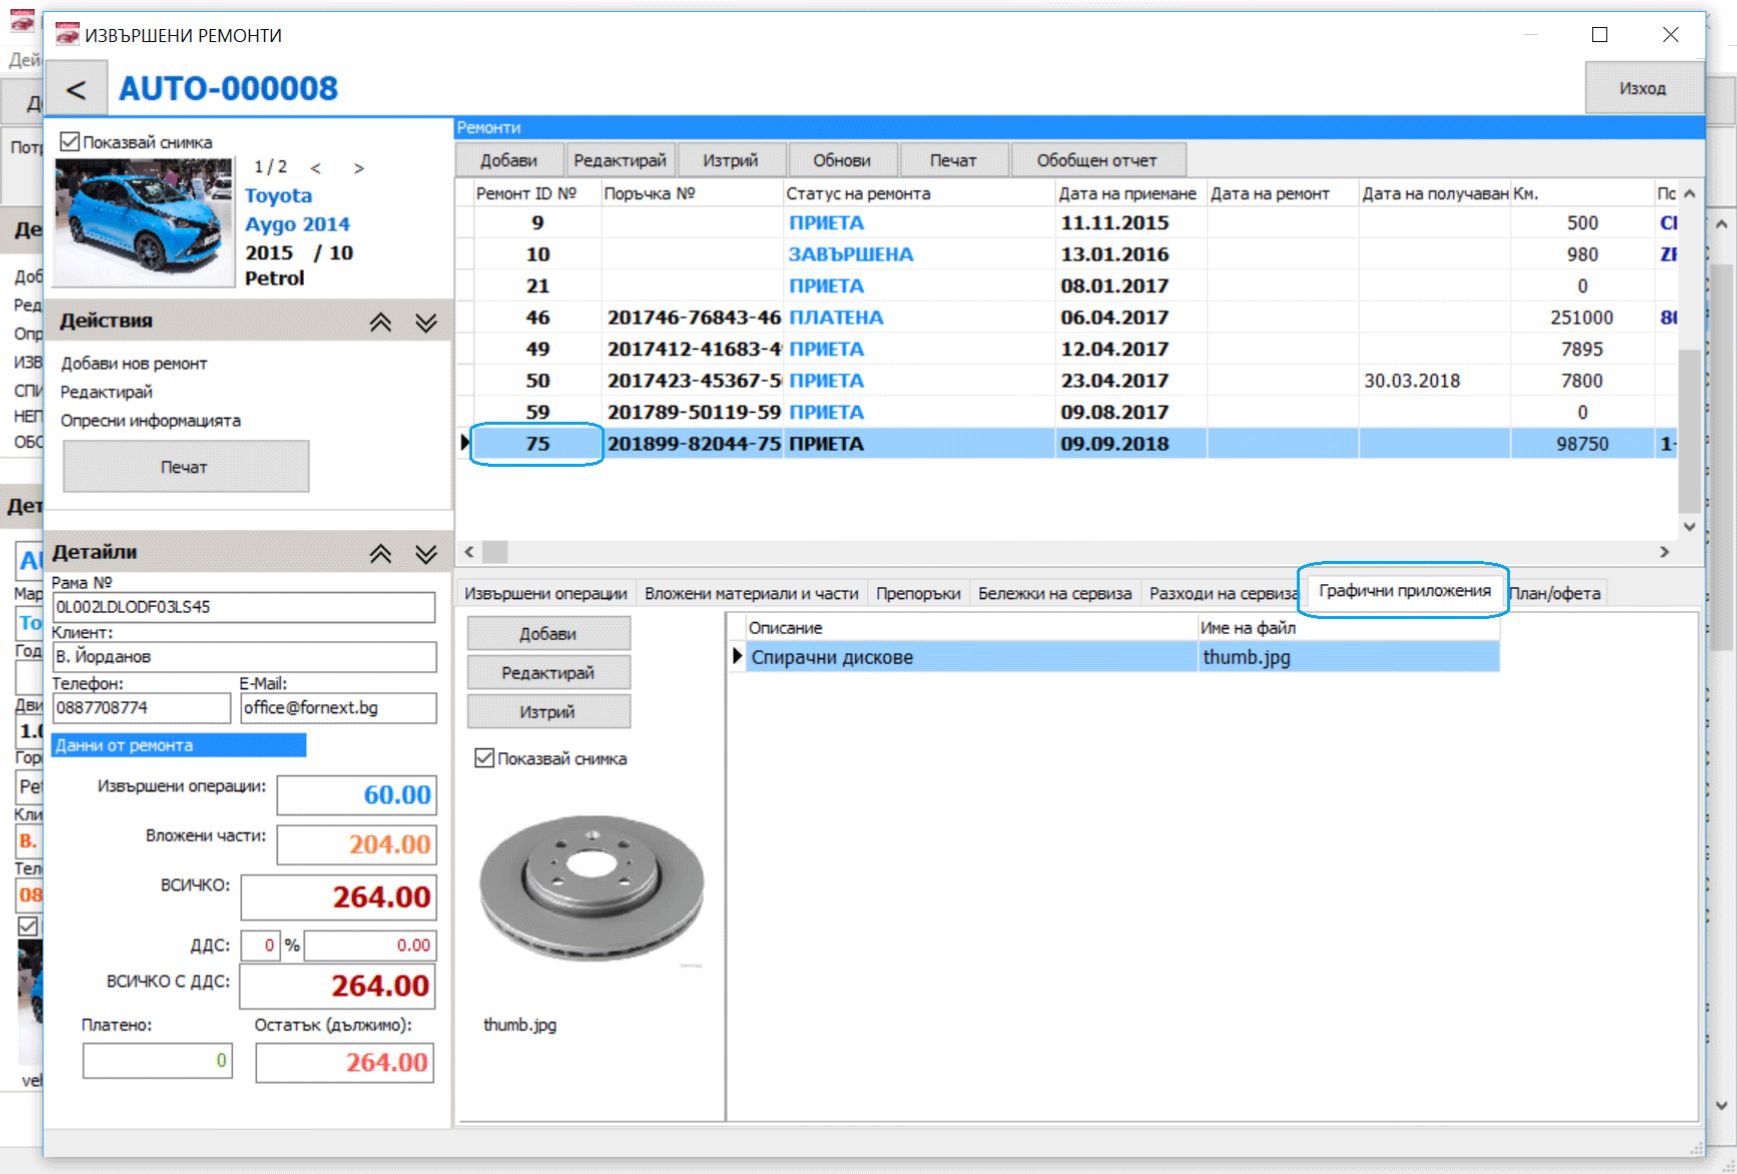Viewport: 1737px width, 1174px height.
Task: Open the Извършени операции tab
Action: coord(546,593)
